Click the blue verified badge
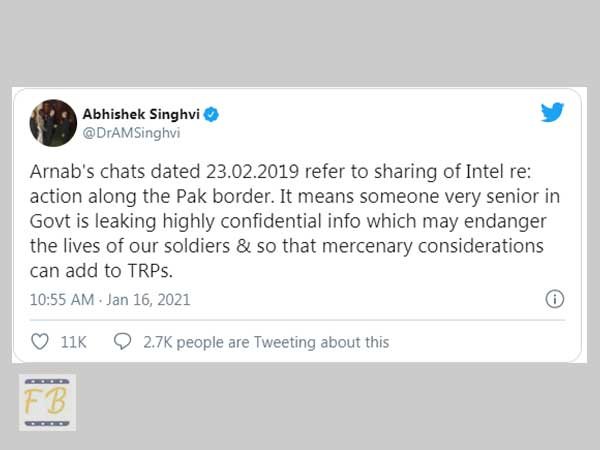 tap(211, 114)
